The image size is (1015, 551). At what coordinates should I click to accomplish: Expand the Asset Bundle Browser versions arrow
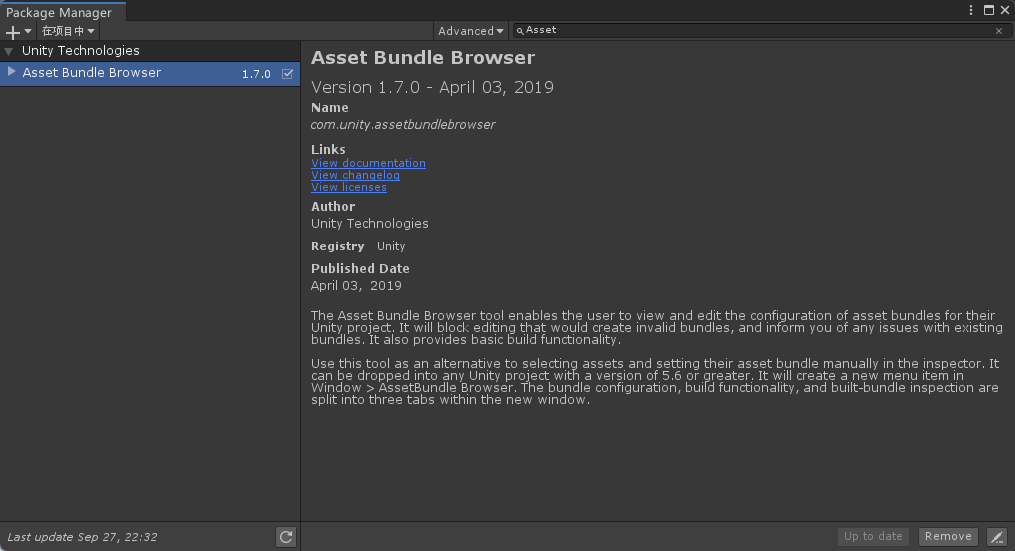point(11,72)
